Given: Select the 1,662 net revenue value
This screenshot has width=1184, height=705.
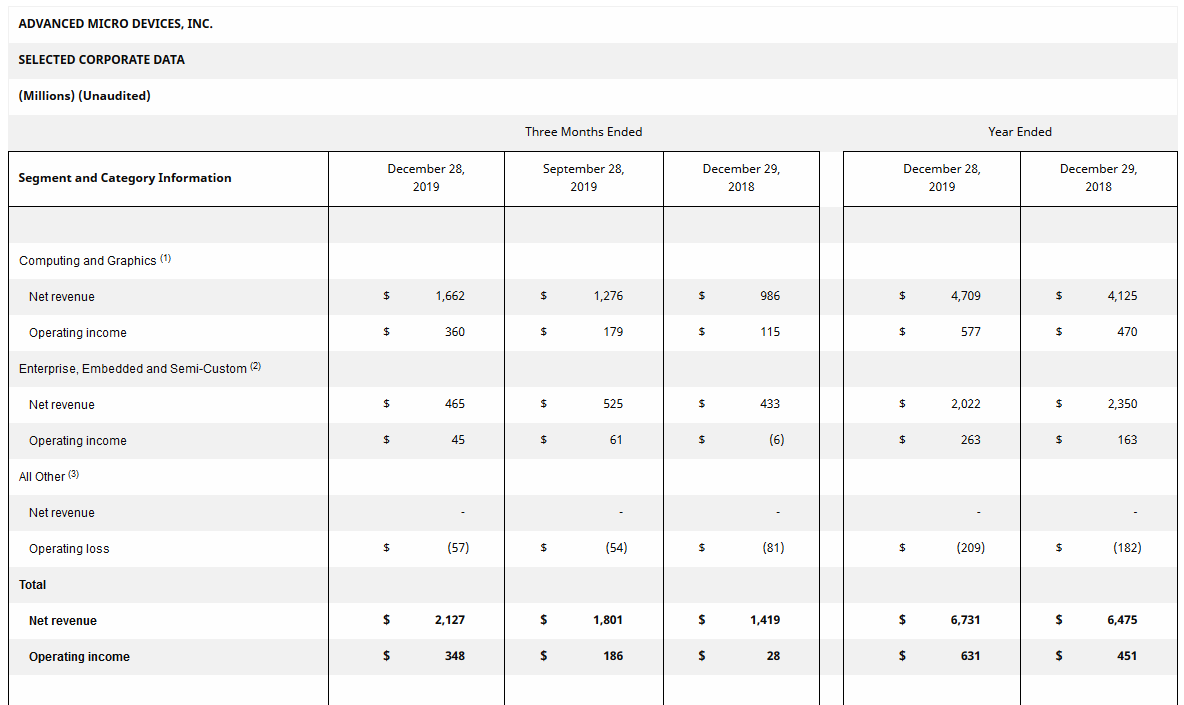Looking at the screenshot, I should [x=450, y=296].
